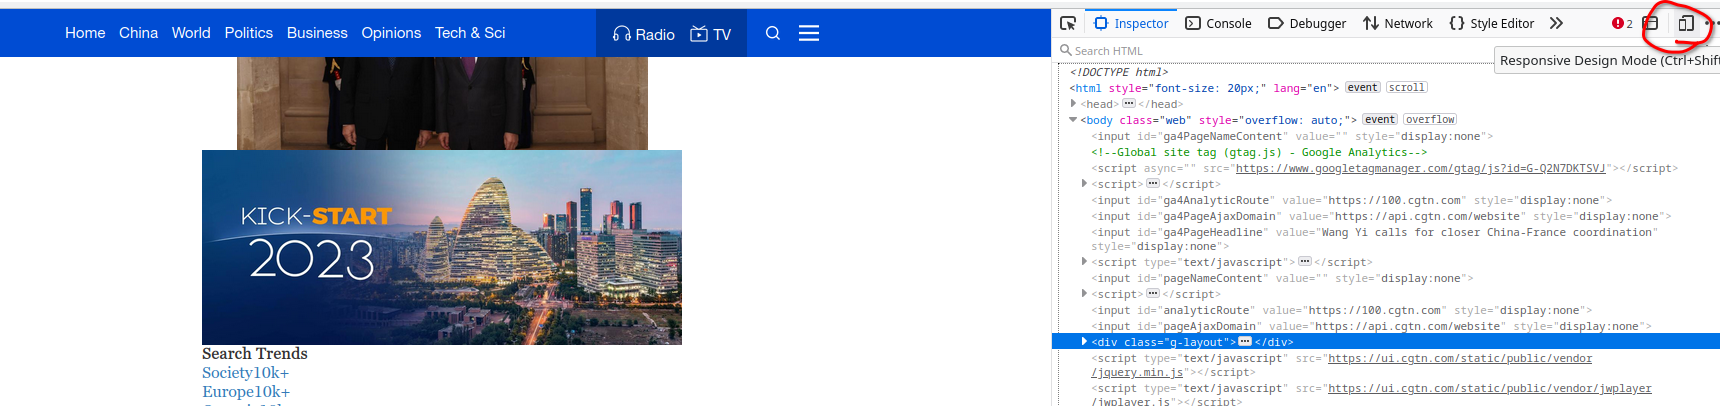Open the Society10k+ search trend
This screenshot has width=1720, height=406.
point(245,373)
